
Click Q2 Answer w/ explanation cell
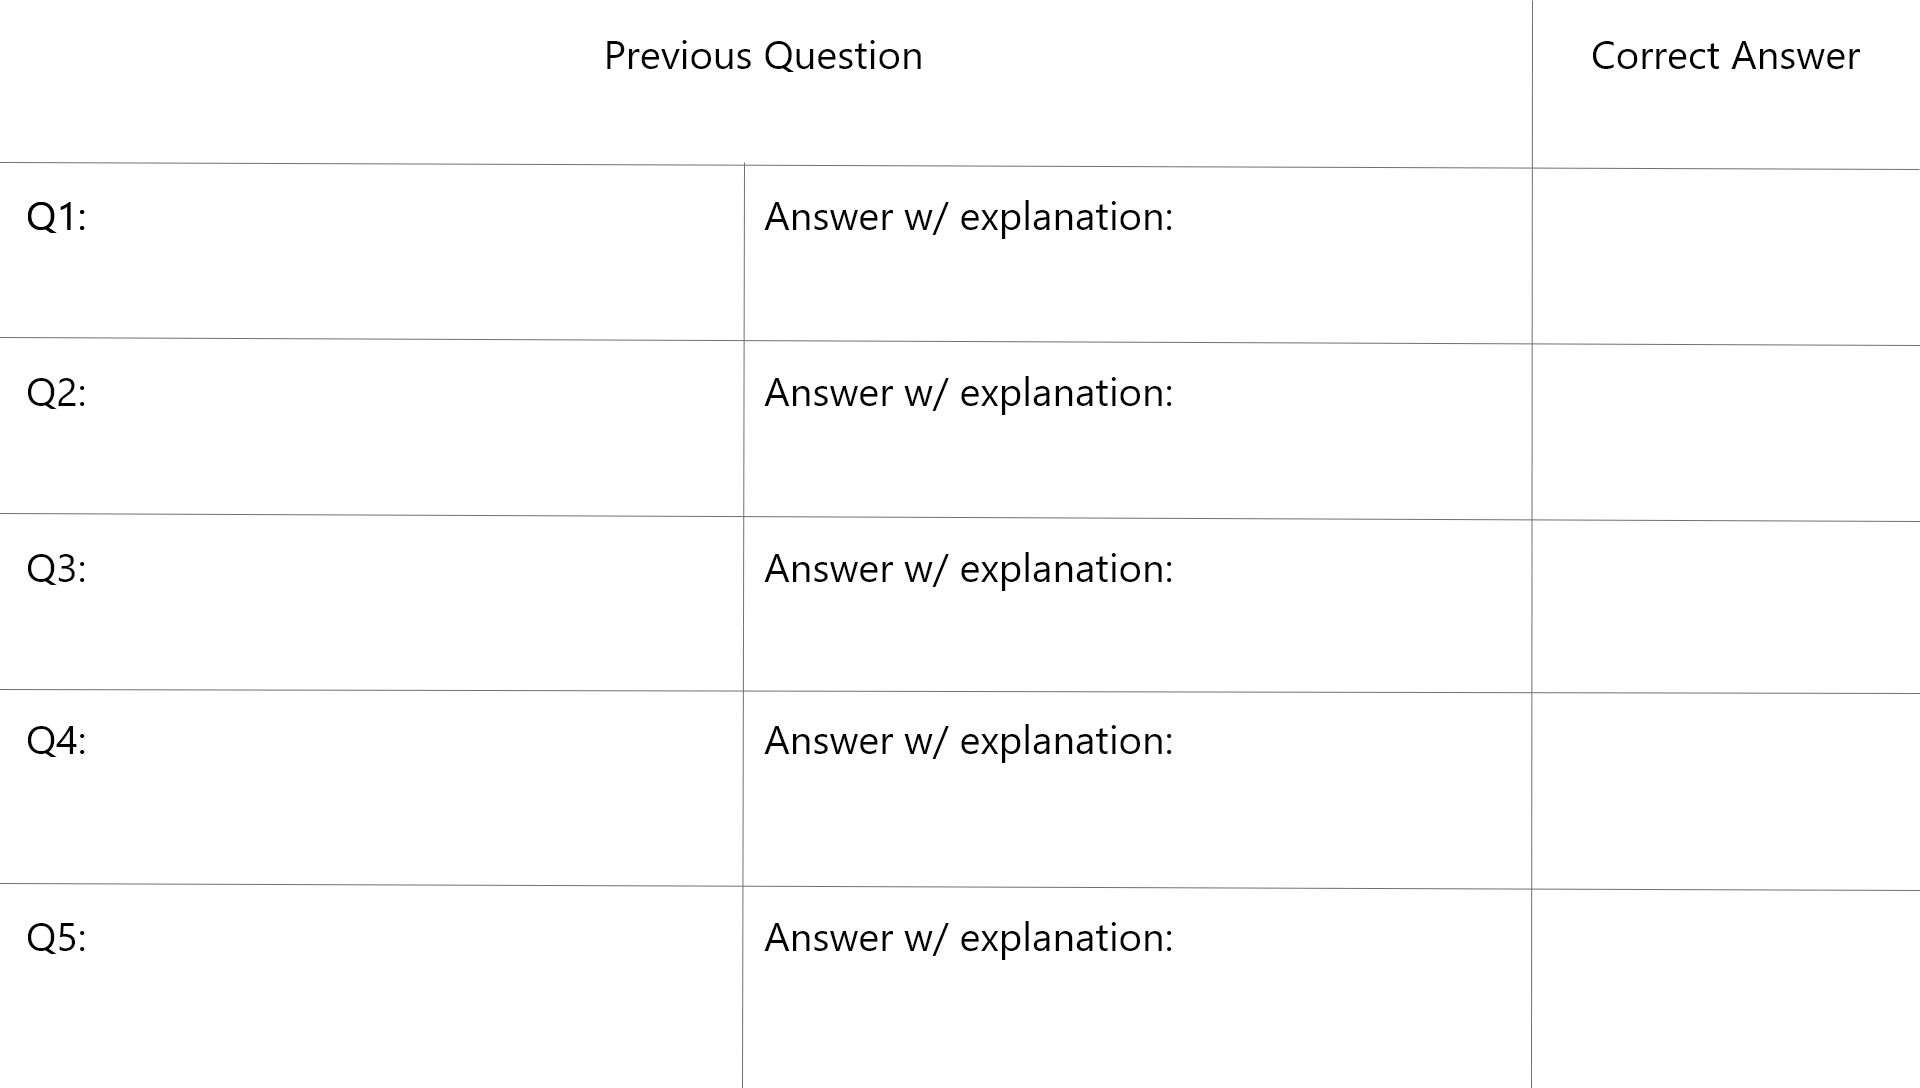(x=1138, y=430)
